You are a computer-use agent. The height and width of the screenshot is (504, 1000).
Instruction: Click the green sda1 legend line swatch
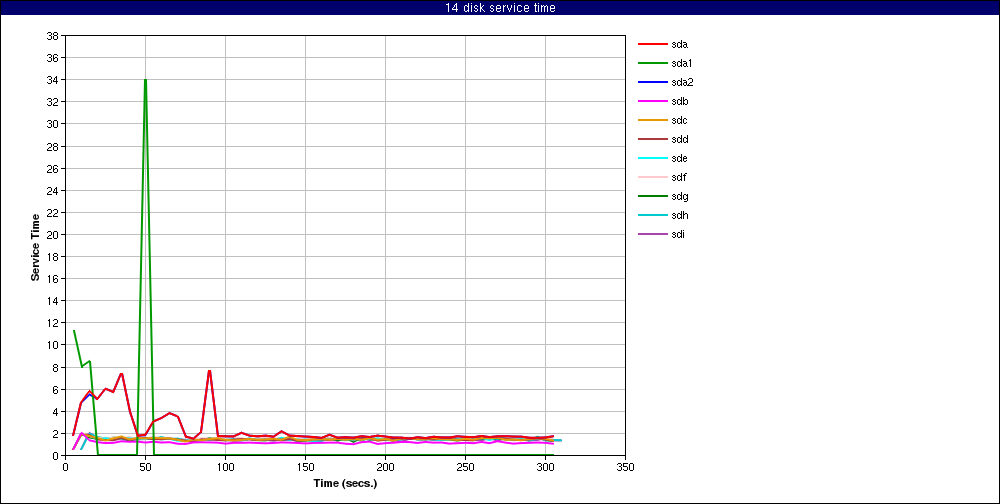click(x=652, y=64)
